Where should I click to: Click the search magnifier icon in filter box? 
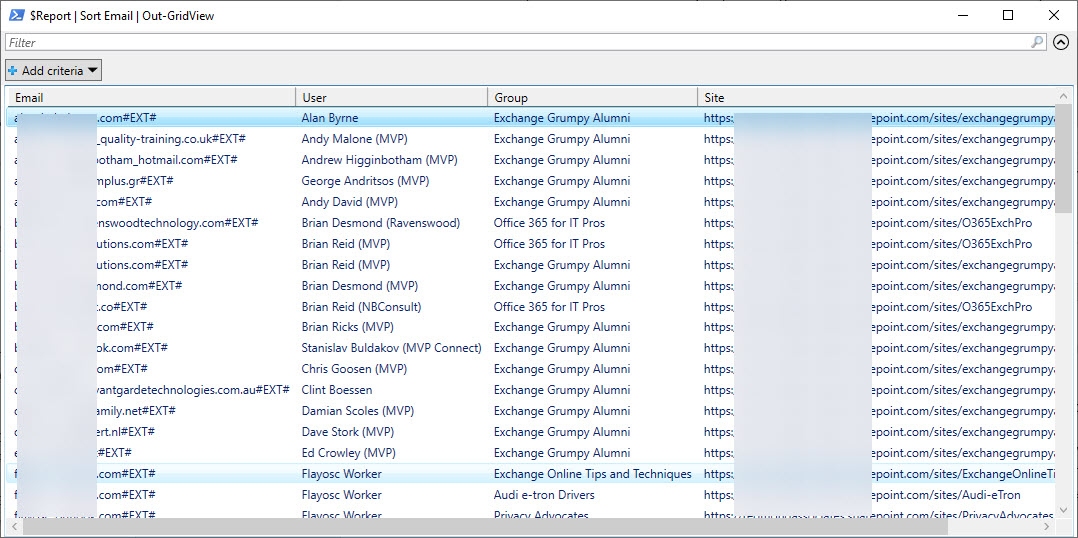tap(1037, 42)
